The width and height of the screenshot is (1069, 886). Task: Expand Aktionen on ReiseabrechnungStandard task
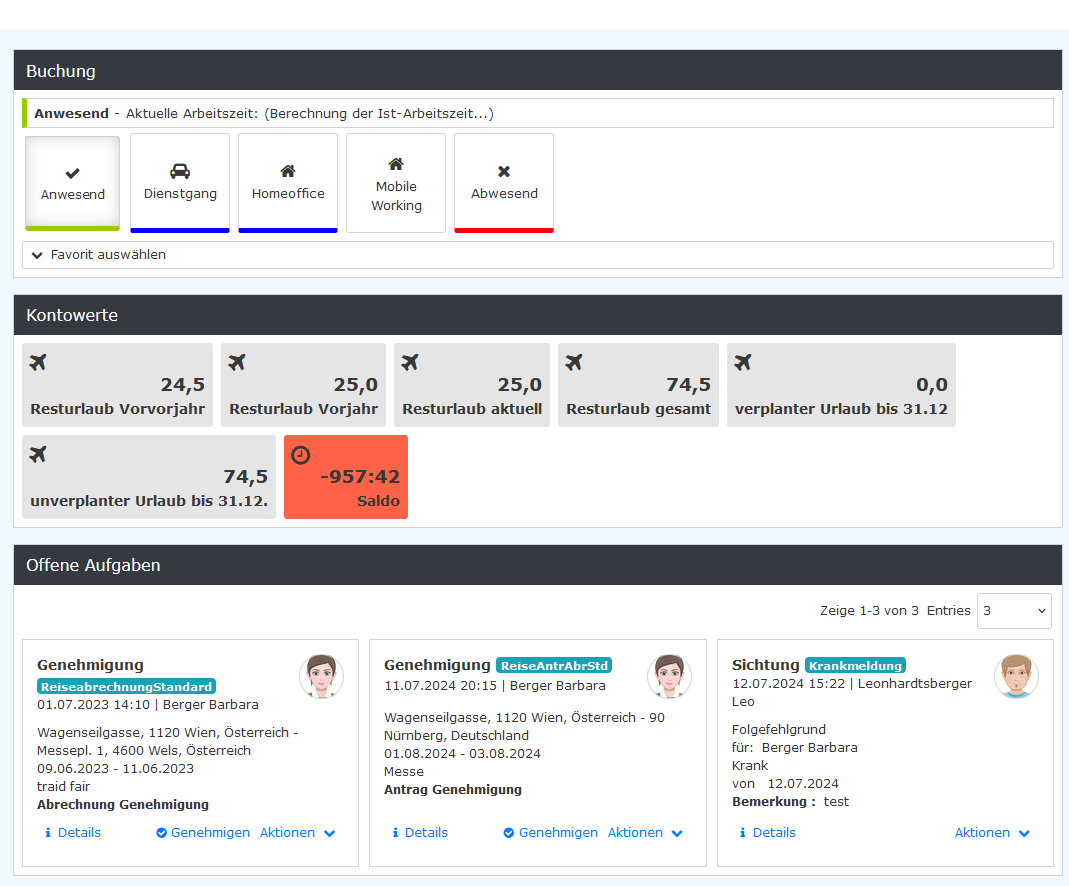pos(297,833)
